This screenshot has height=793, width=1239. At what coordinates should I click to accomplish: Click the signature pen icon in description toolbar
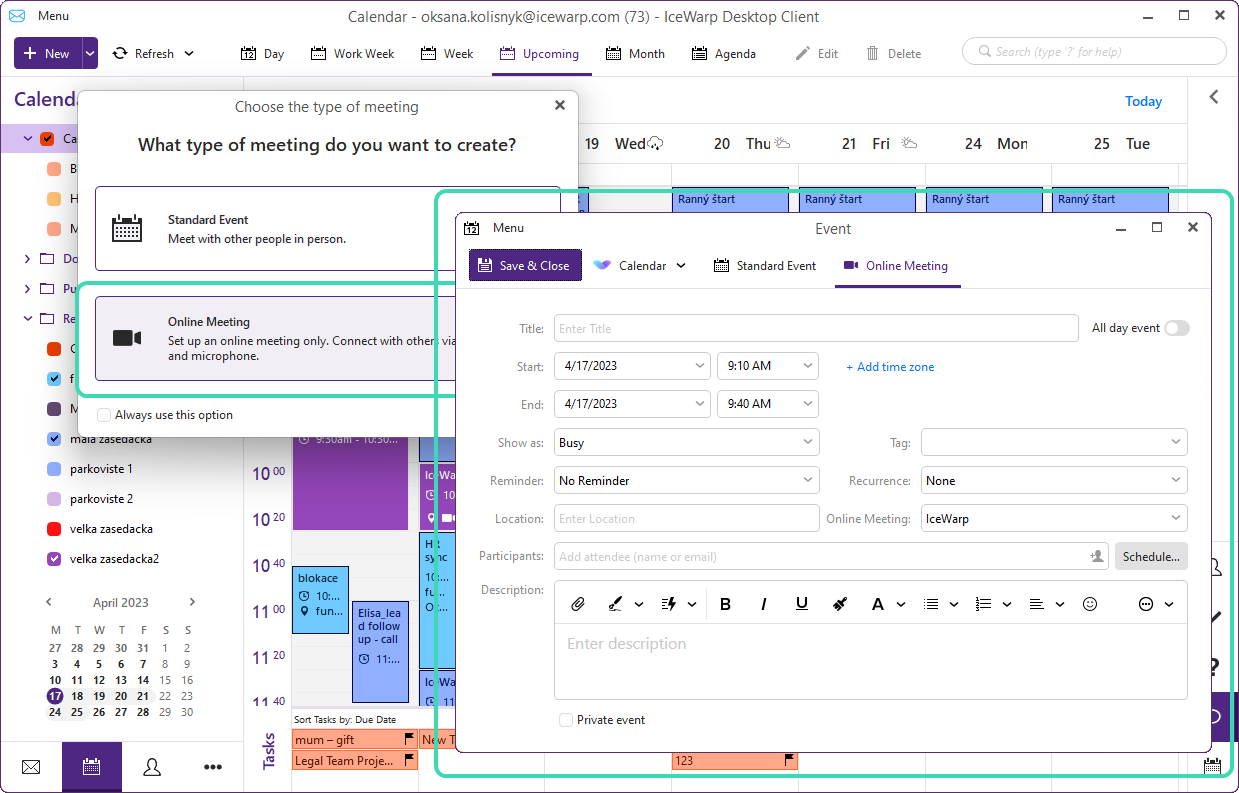click(x=615, y=604)
